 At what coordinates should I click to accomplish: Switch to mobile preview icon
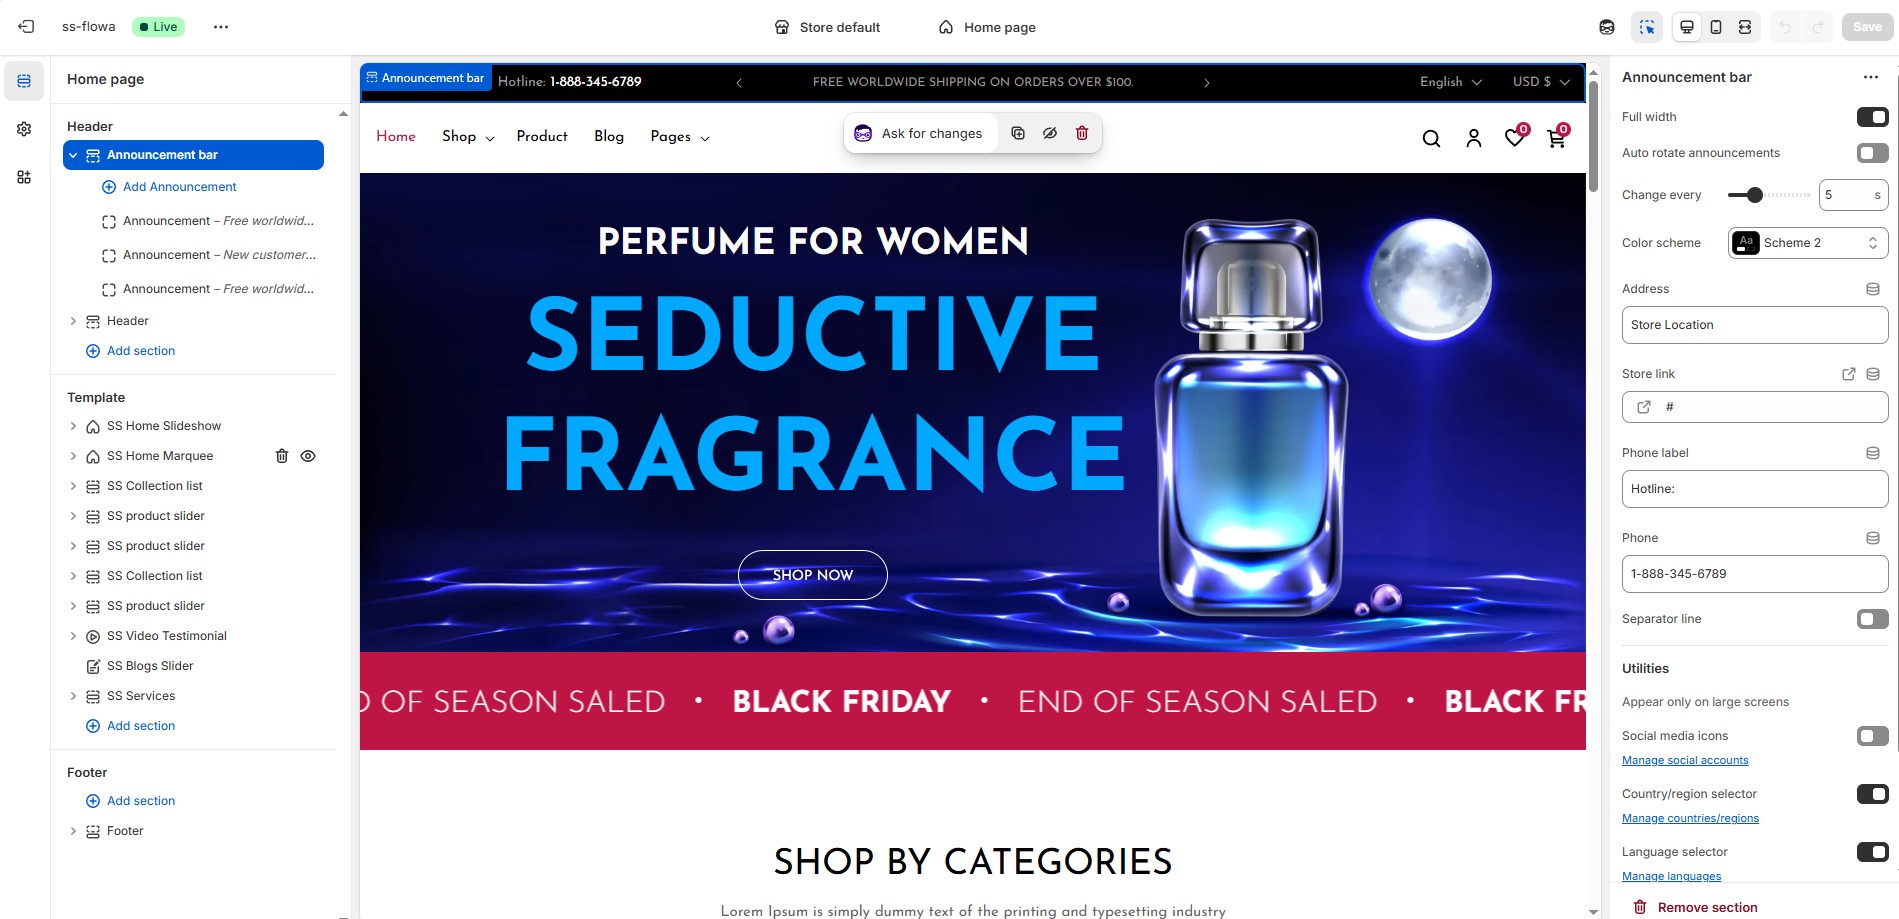(1716, 27)
